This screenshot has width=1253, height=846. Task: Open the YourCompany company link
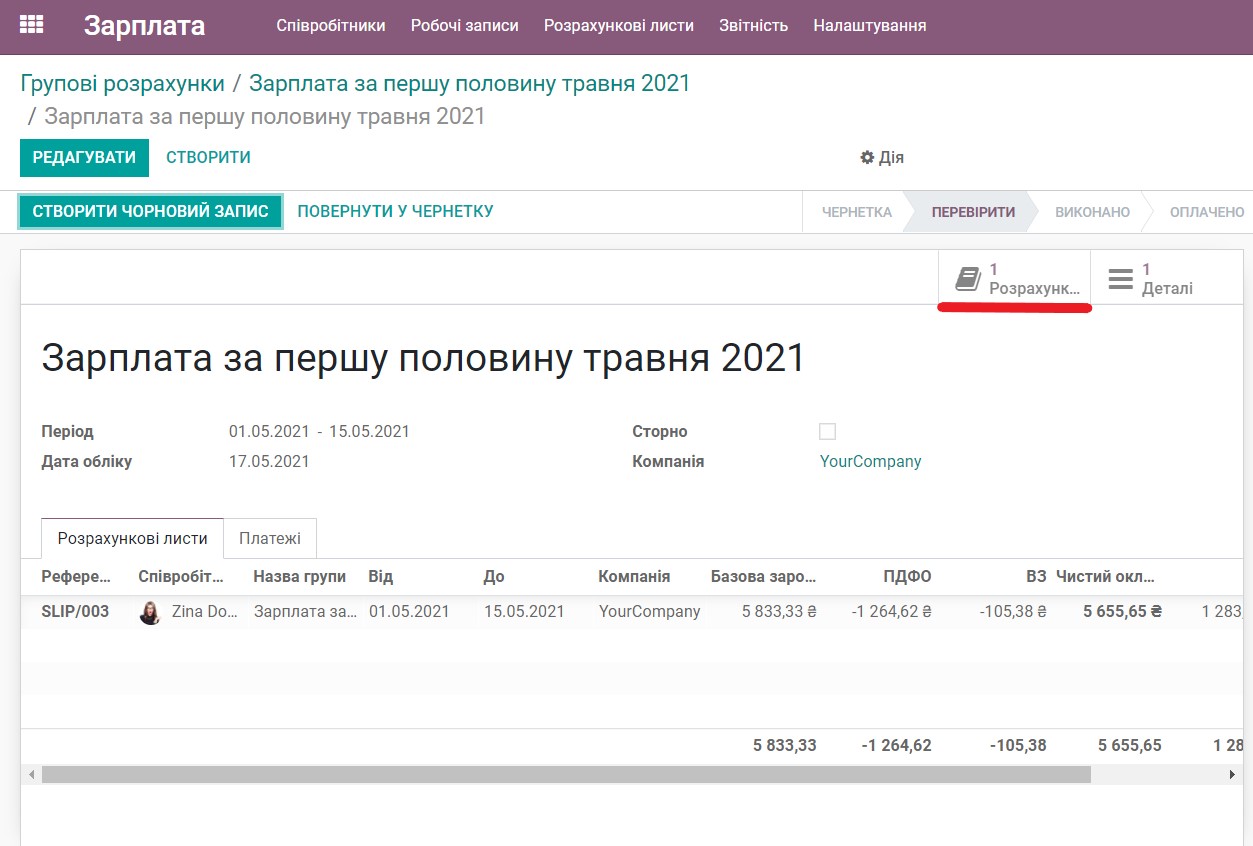(870, 461)
